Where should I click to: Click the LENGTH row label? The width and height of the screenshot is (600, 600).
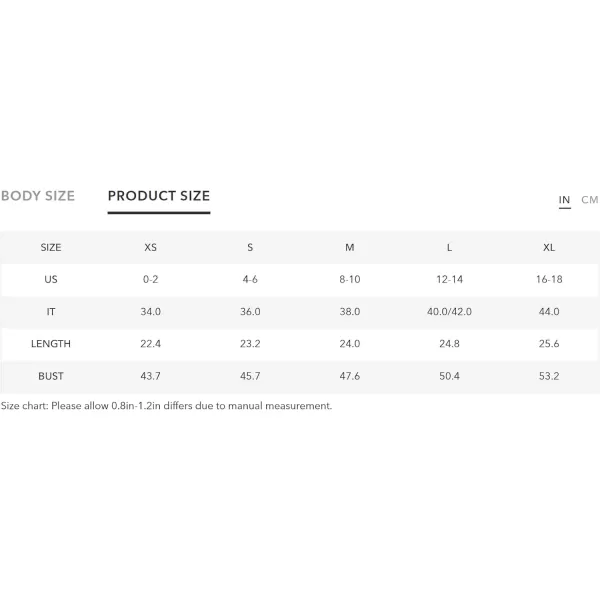[x=51, y=344]
